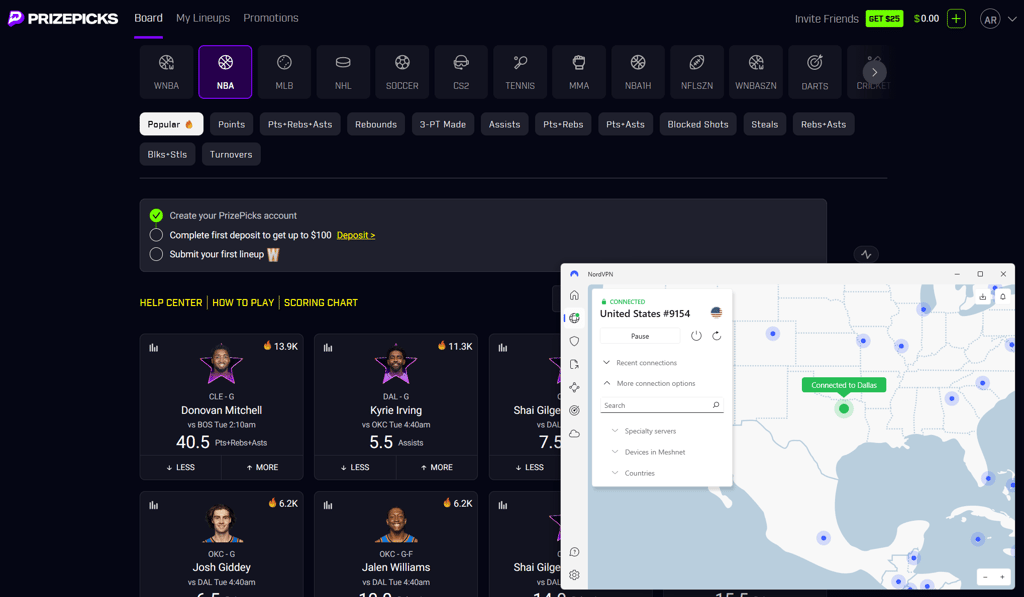Open NordVPN Dark Web Monitor target icon
The image size is (1024, 597).
(574, 410)
